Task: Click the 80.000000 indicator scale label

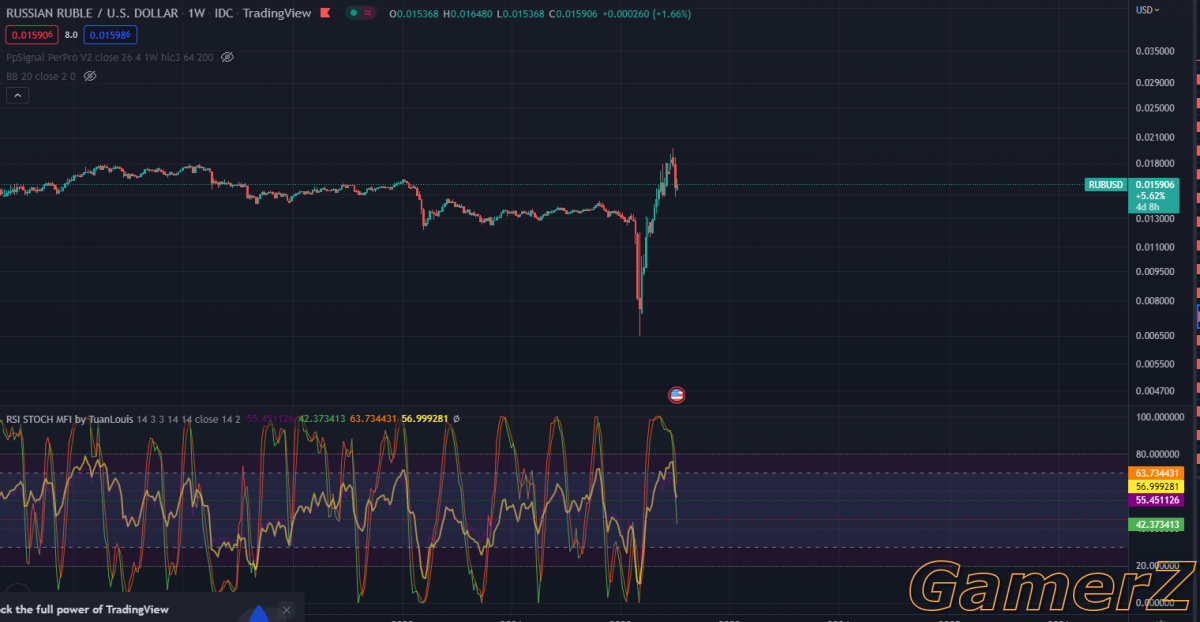Action: tap(1156, 454)
